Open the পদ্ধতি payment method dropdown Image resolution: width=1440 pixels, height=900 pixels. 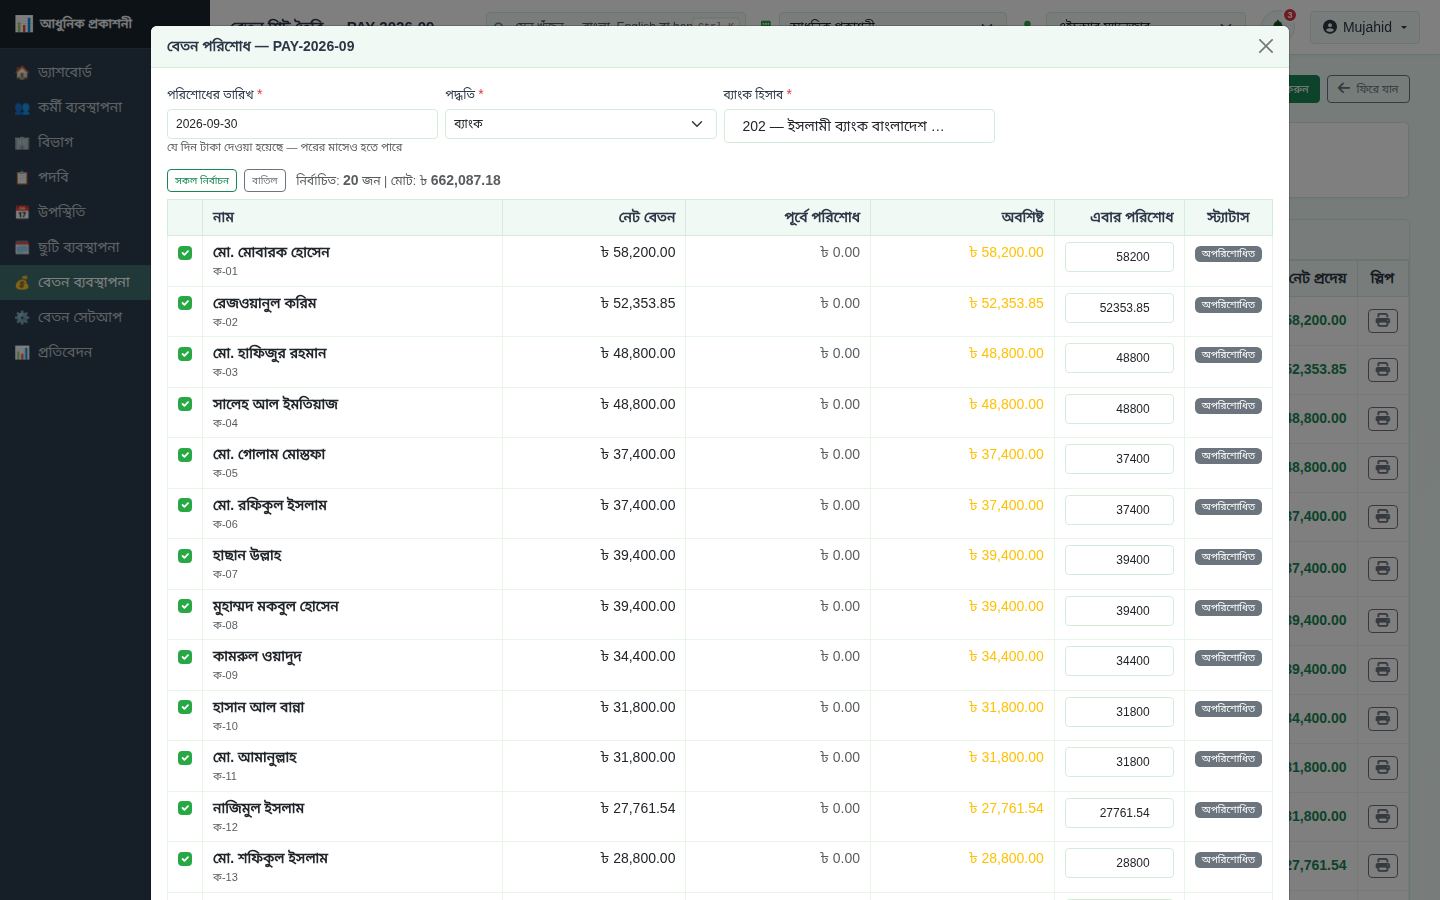[x=580, y=124]
